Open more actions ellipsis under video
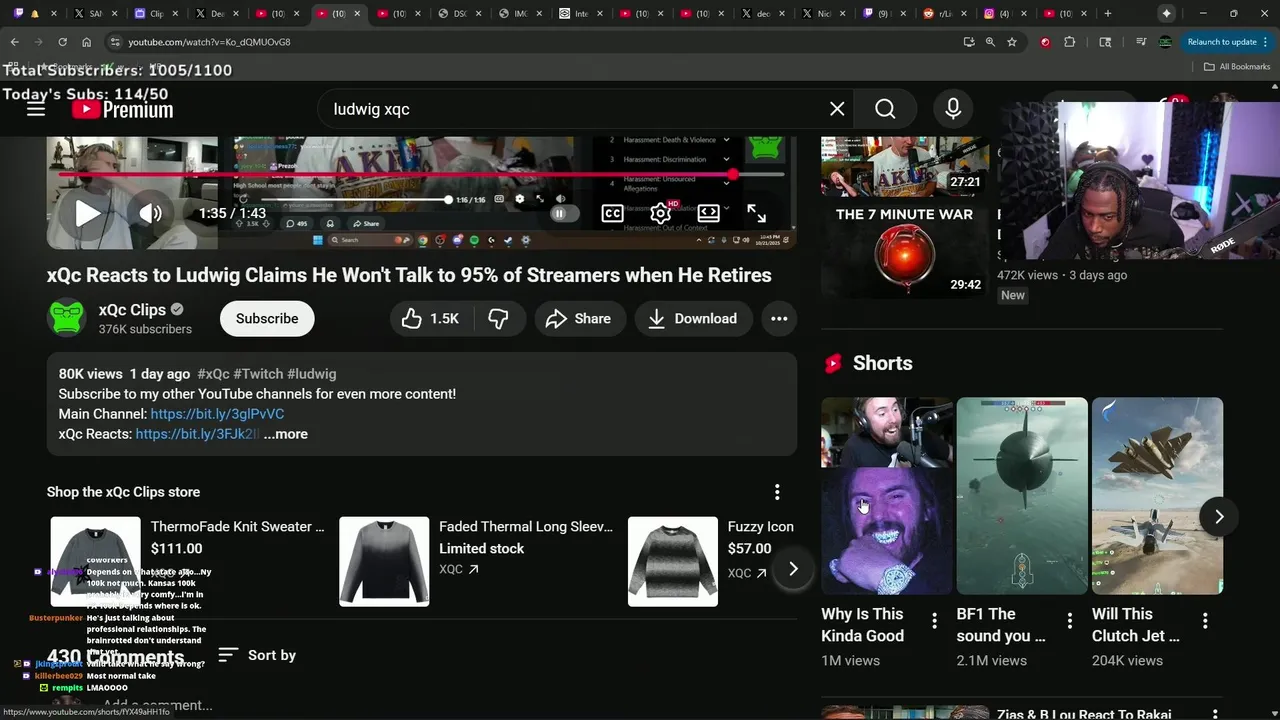Screen dimensions: 1280x720 tap(779, 318)
